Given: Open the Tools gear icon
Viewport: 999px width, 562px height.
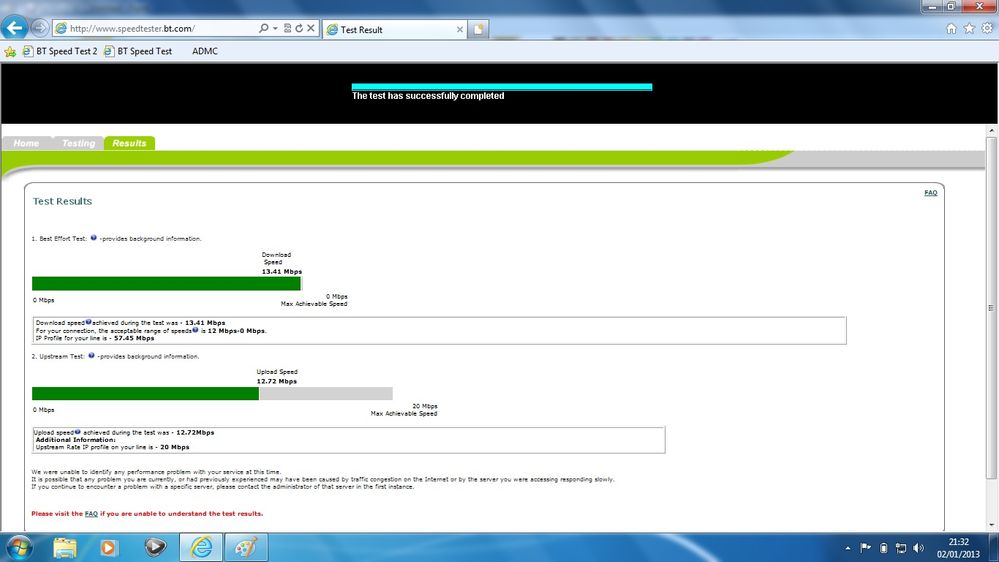Looking at the screenshot, I should 987,28.
